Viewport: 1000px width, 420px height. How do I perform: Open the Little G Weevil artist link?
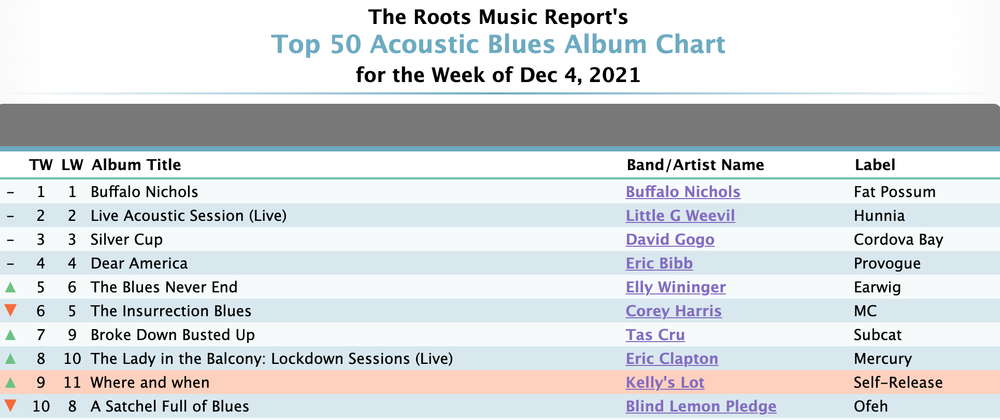[680, 216]
